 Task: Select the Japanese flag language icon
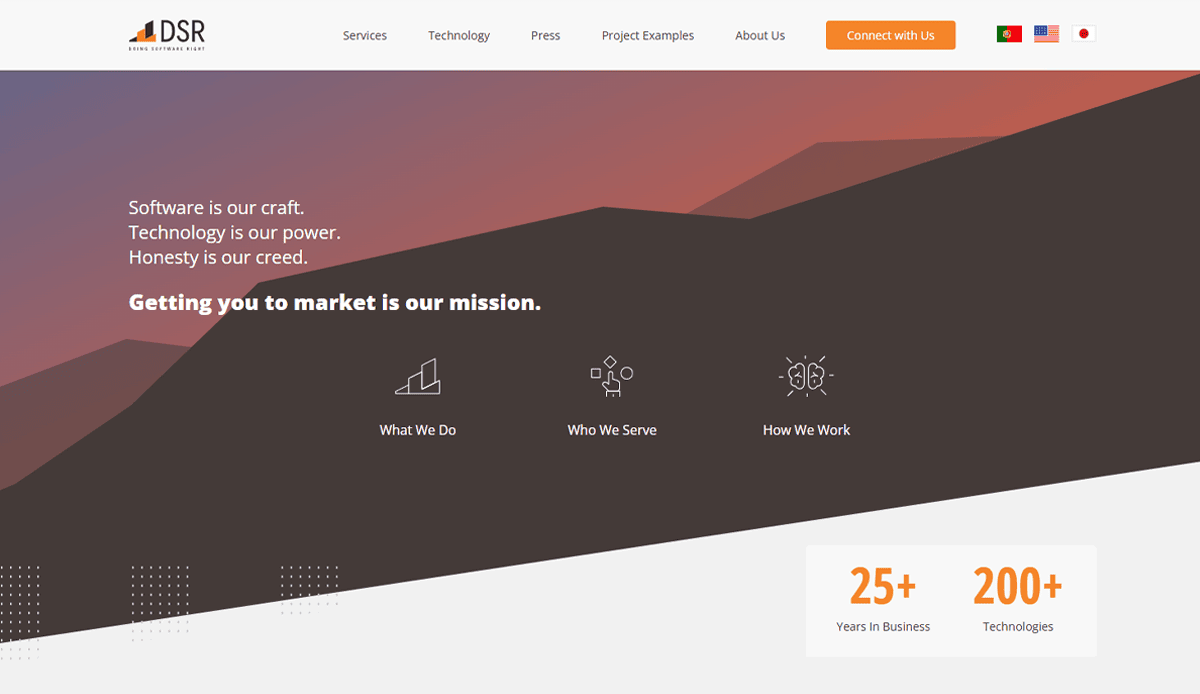pos(1084,32)
